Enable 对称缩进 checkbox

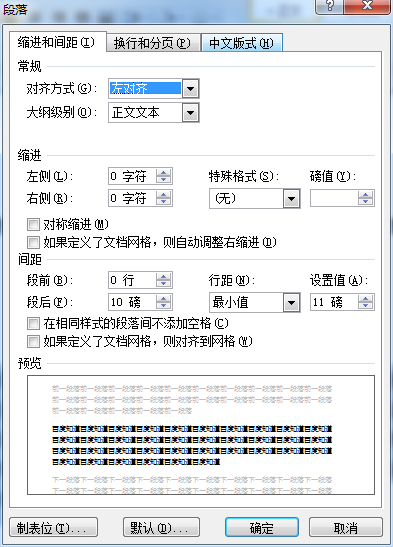33,224
